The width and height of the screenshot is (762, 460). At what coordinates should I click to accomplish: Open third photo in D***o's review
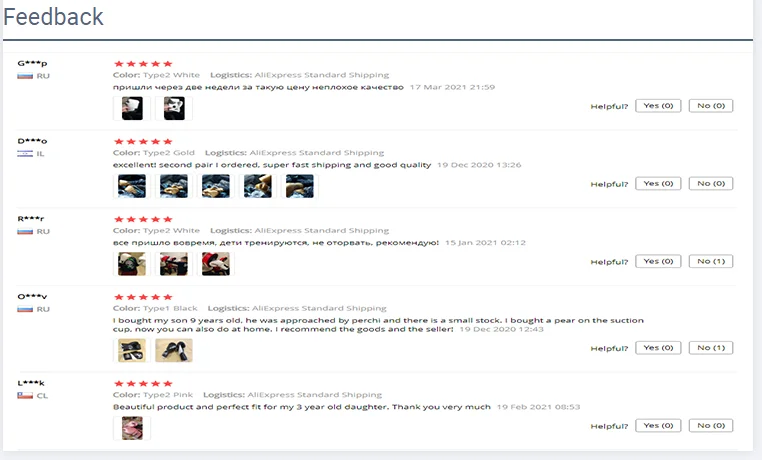tap(216, 186)
